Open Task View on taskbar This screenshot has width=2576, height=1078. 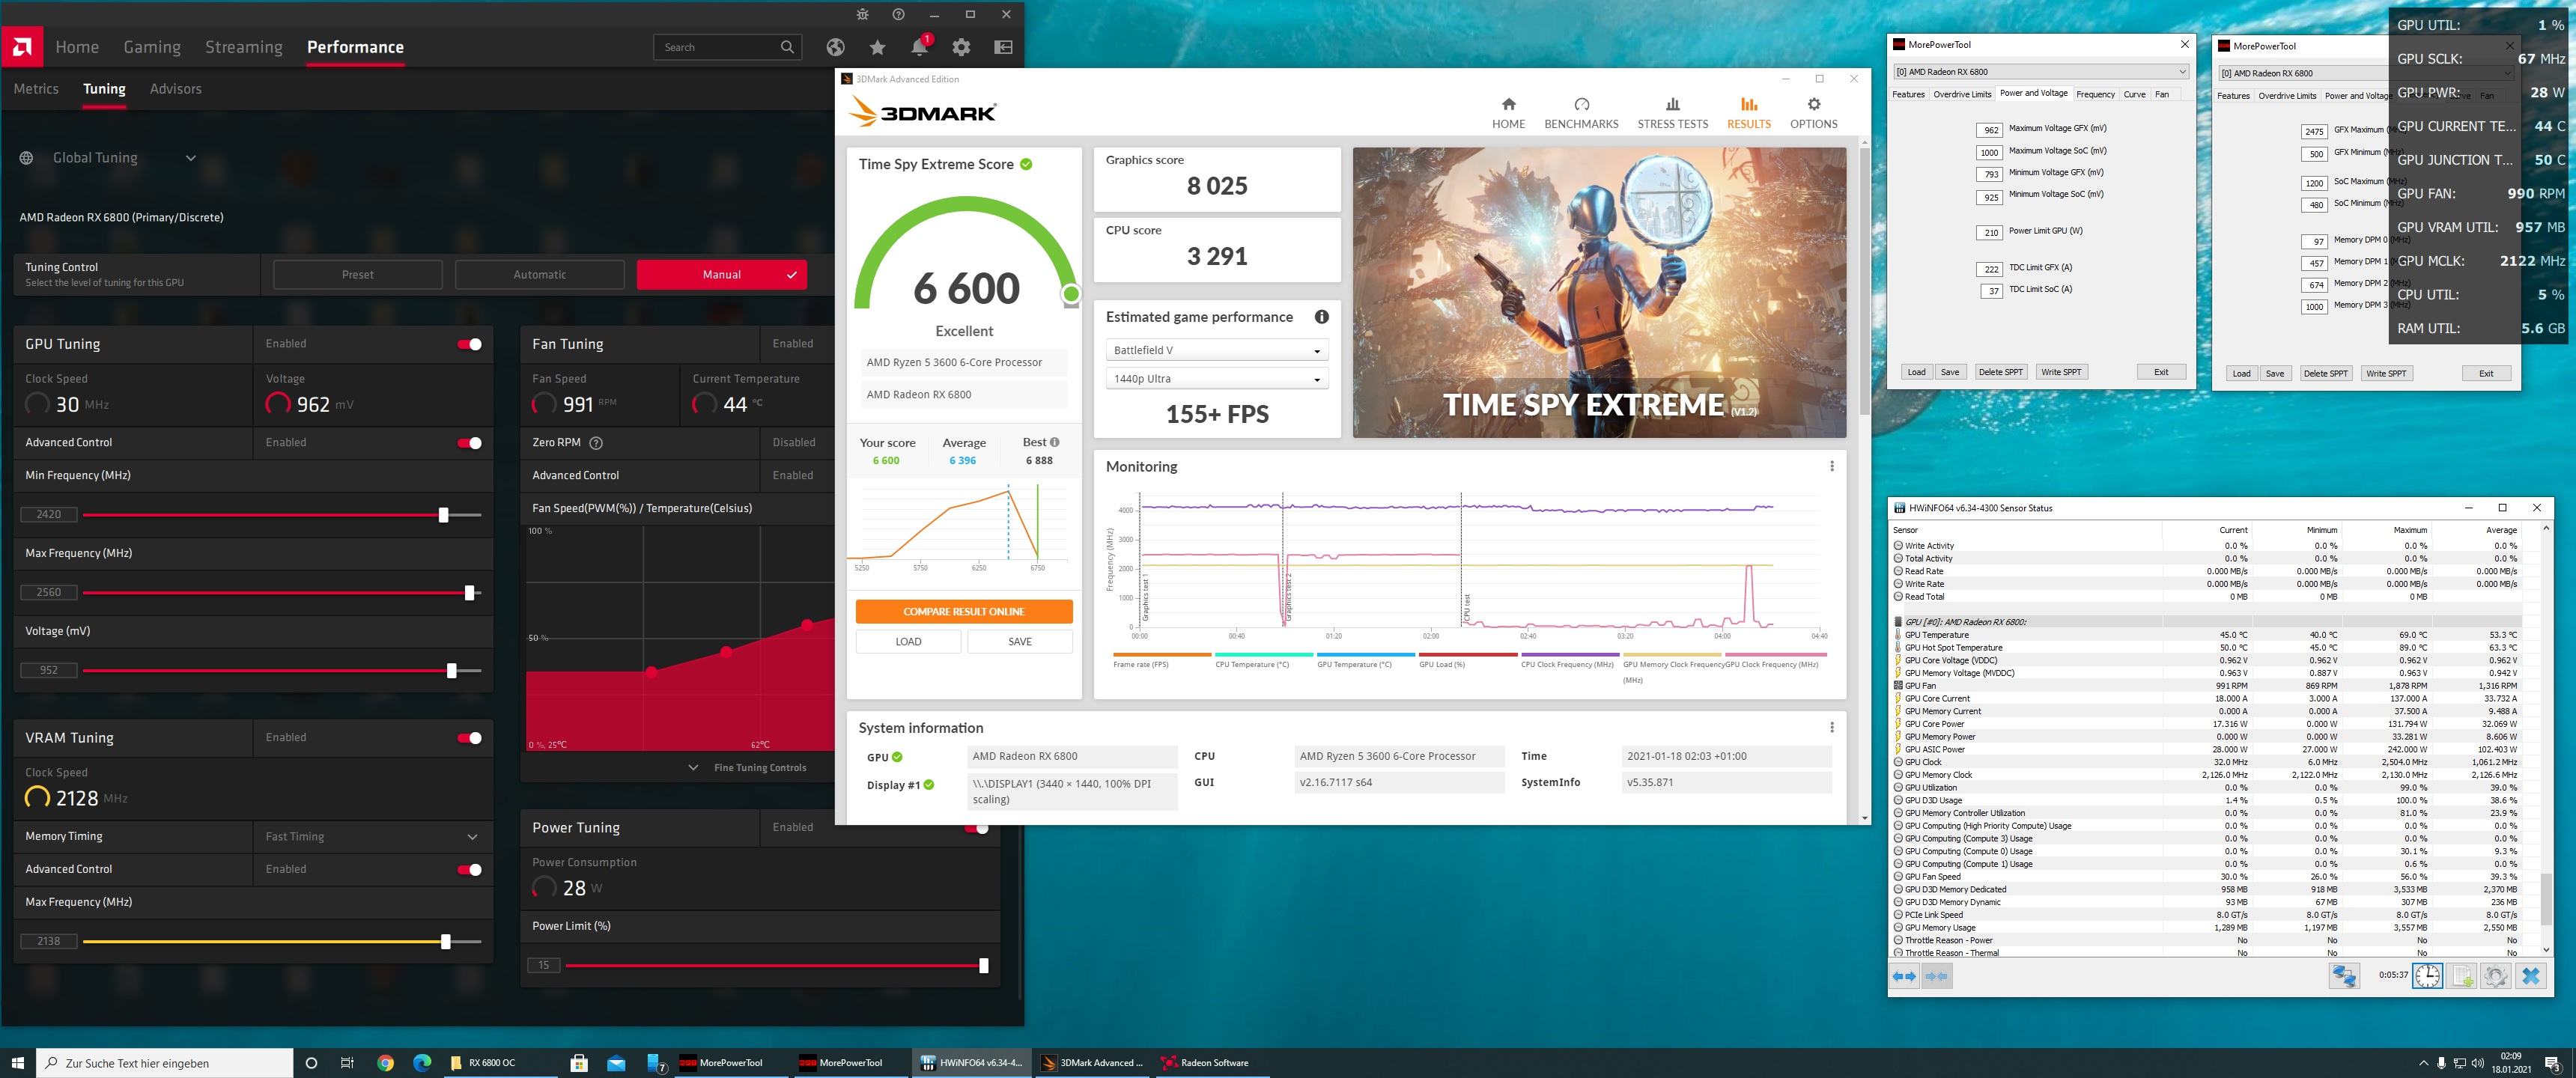coord(347,1063)
